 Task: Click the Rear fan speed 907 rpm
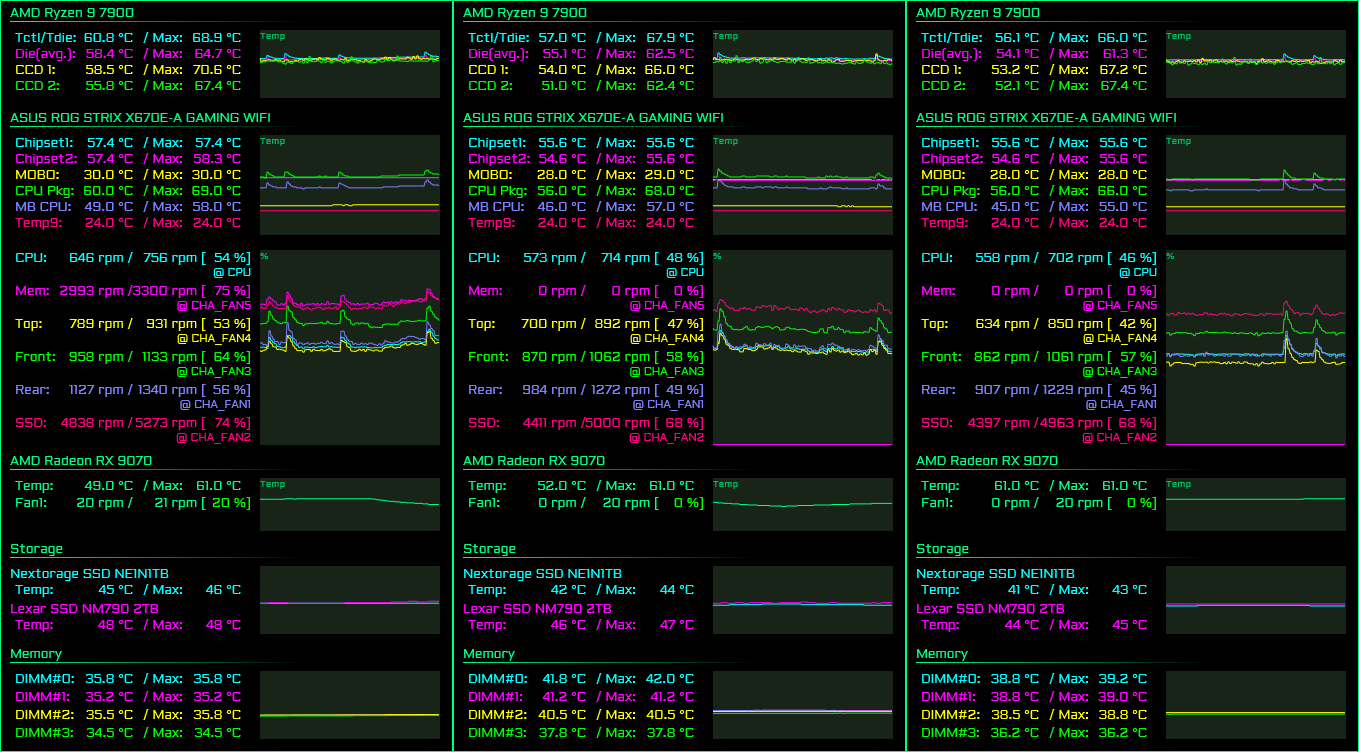(1000, 390)
